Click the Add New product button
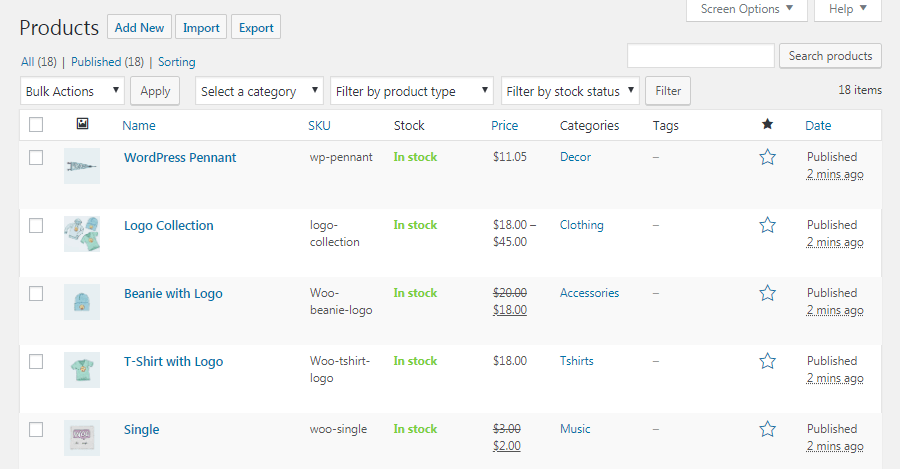The image size is (900, 469). click(139, 28)
